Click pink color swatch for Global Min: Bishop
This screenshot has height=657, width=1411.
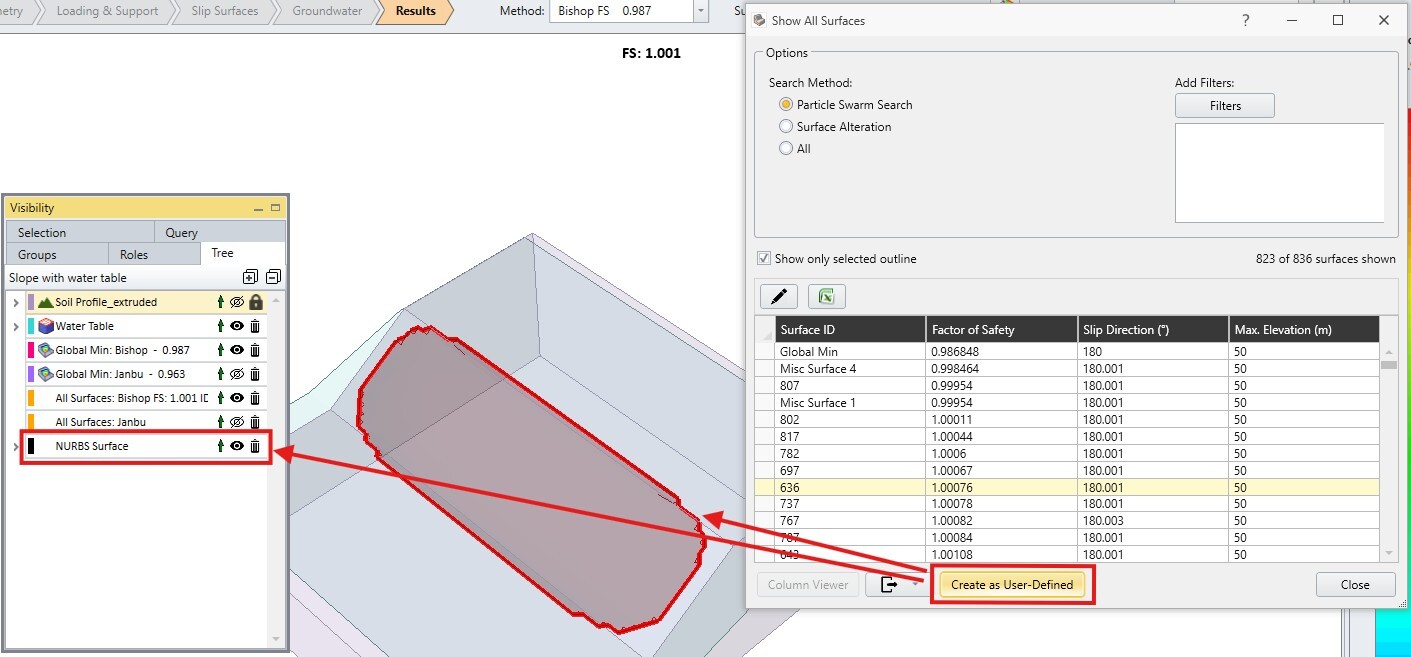(31, 350)
